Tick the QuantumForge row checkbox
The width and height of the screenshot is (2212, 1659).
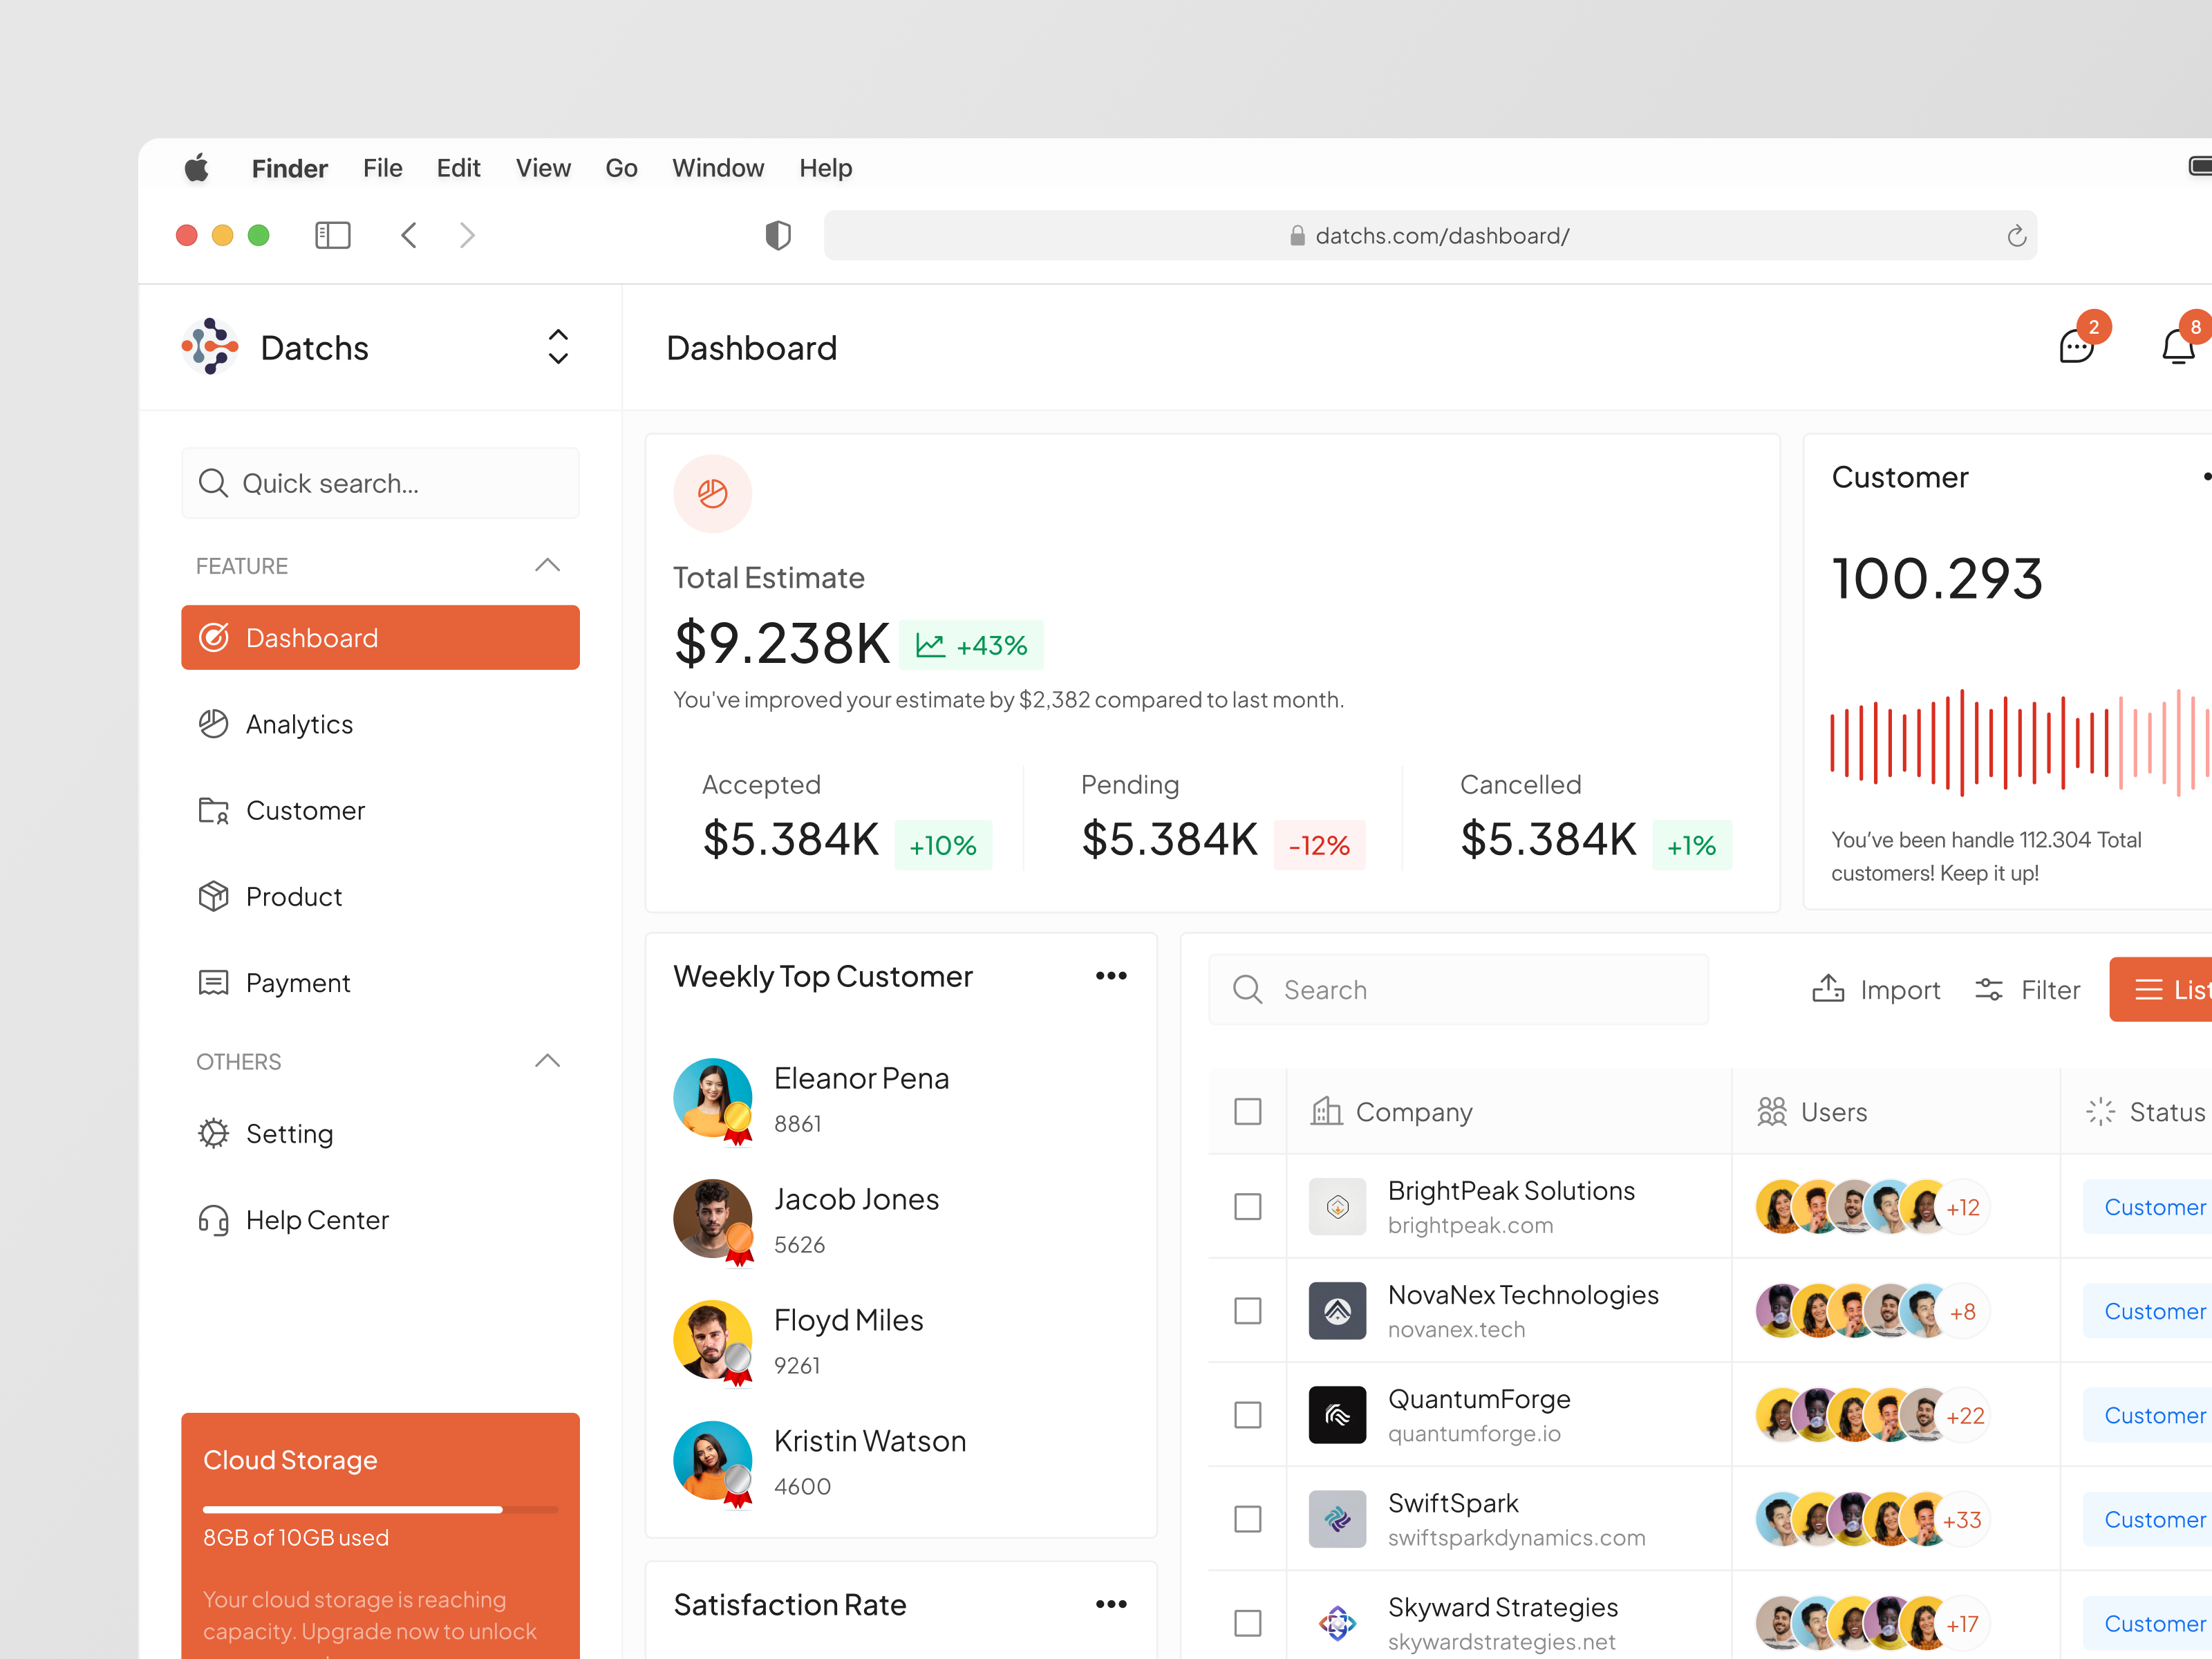pyautogui.click(x=1247, y=1415)
